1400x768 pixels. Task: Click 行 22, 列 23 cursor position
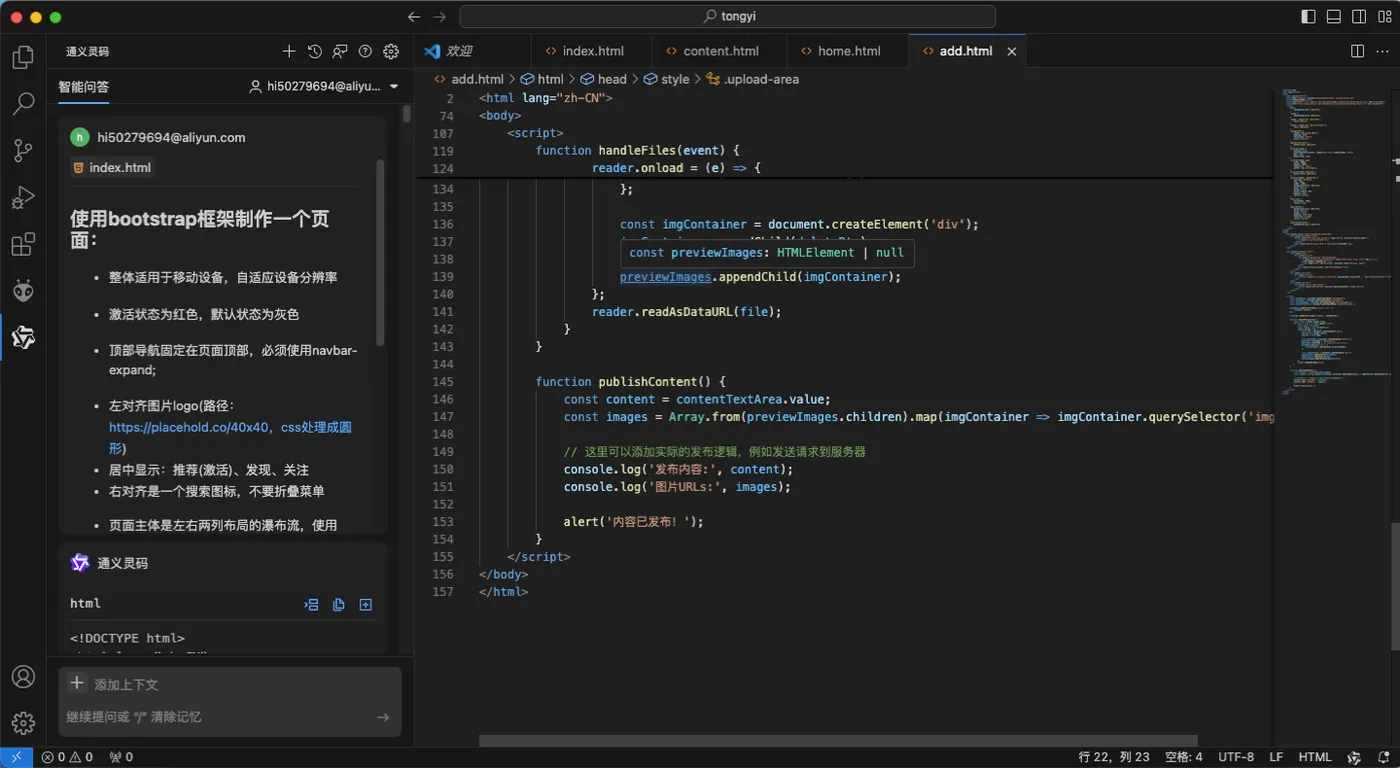[x=1114, y=757]
